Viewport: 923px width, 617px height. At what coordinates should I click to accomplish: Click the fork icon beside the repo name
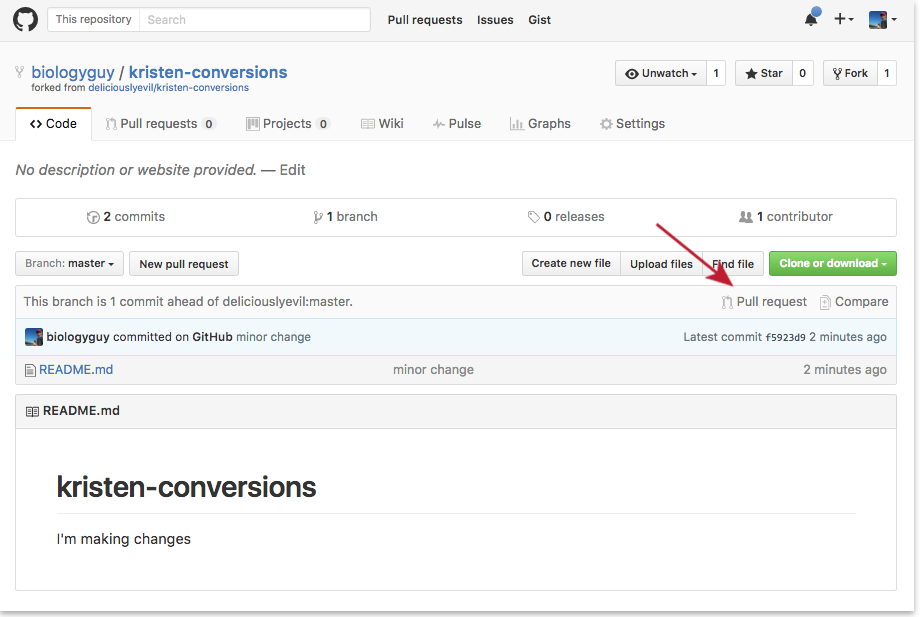(19, 72)
